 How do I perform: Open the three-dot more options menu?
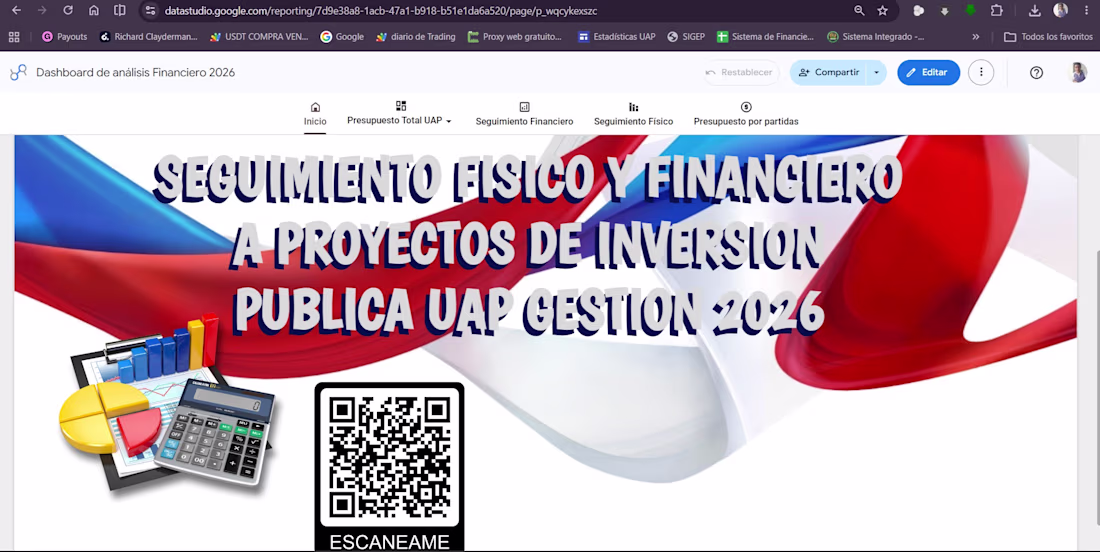(981, 72)
